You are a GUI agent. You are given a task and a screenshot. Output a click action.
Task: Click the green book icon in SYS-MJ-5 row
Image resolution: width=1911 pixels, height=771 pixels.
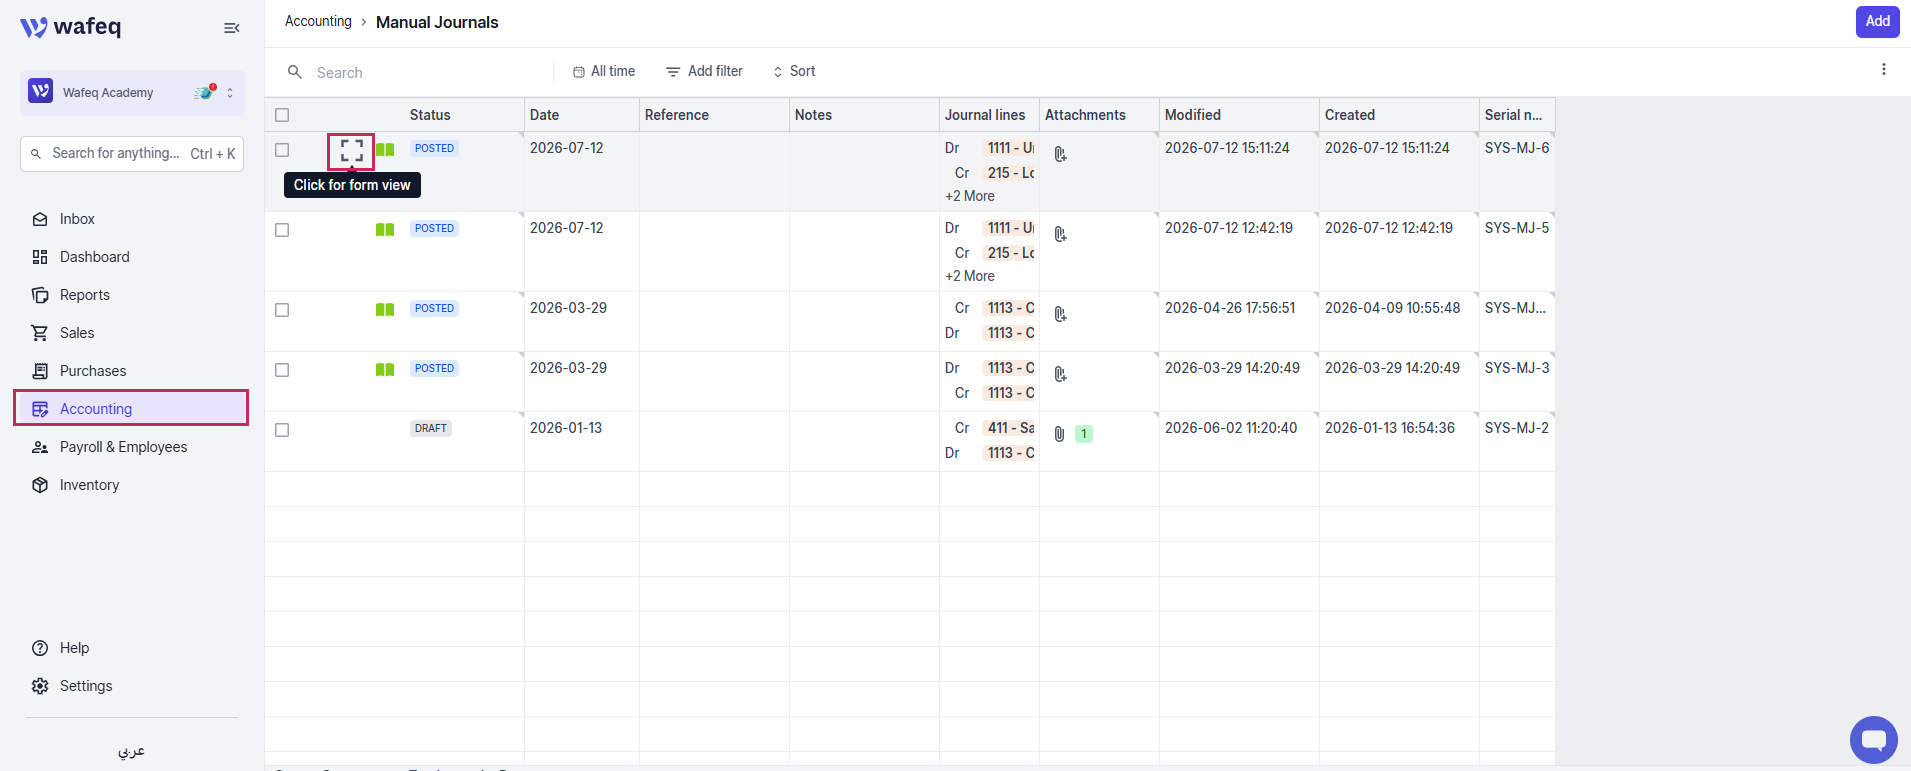[x=385, y=230]
